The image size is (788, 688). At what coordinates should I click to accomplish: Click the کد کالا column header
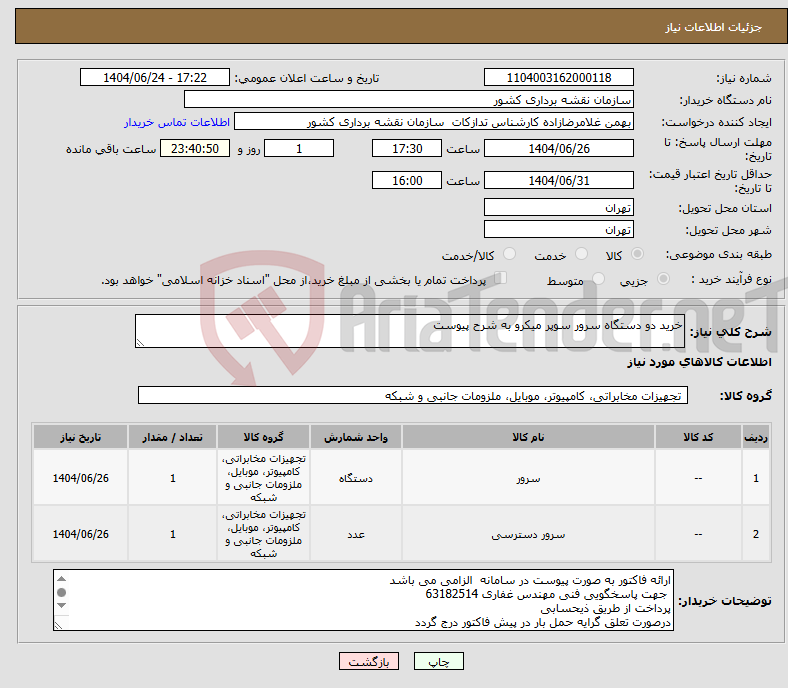(698, 437)
